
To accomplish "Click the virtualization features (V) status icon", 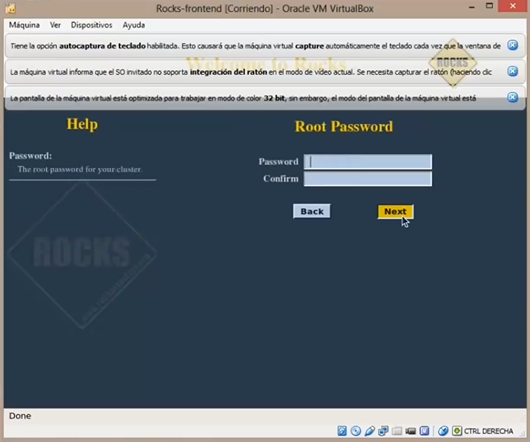I will click(x=425, y=431).
